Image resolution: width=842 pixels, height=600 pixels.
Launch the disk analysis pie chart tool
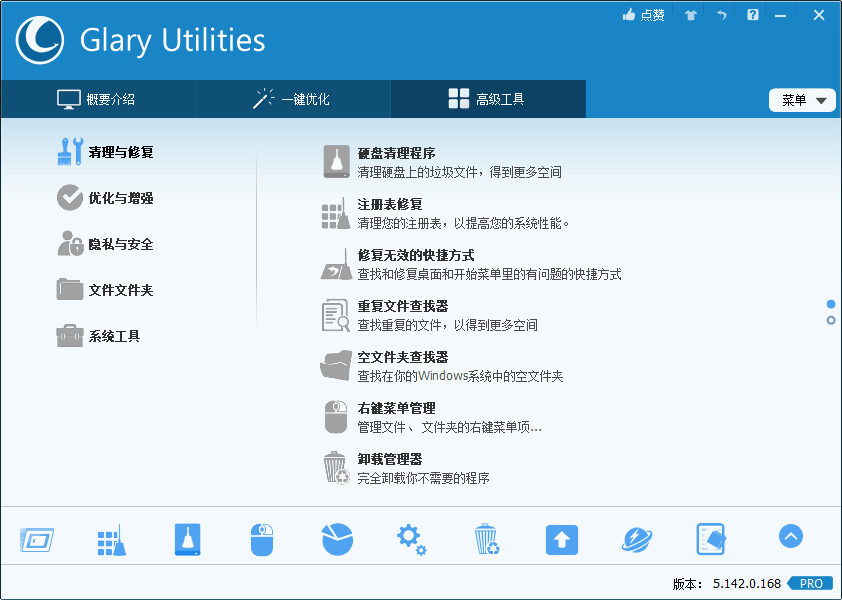(x=336, y=539)
